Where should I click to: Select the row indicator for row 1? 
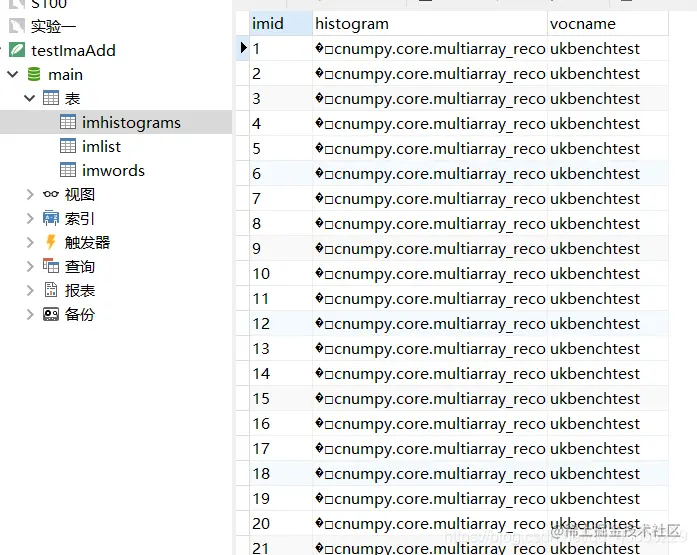click(x=243, y=48)
